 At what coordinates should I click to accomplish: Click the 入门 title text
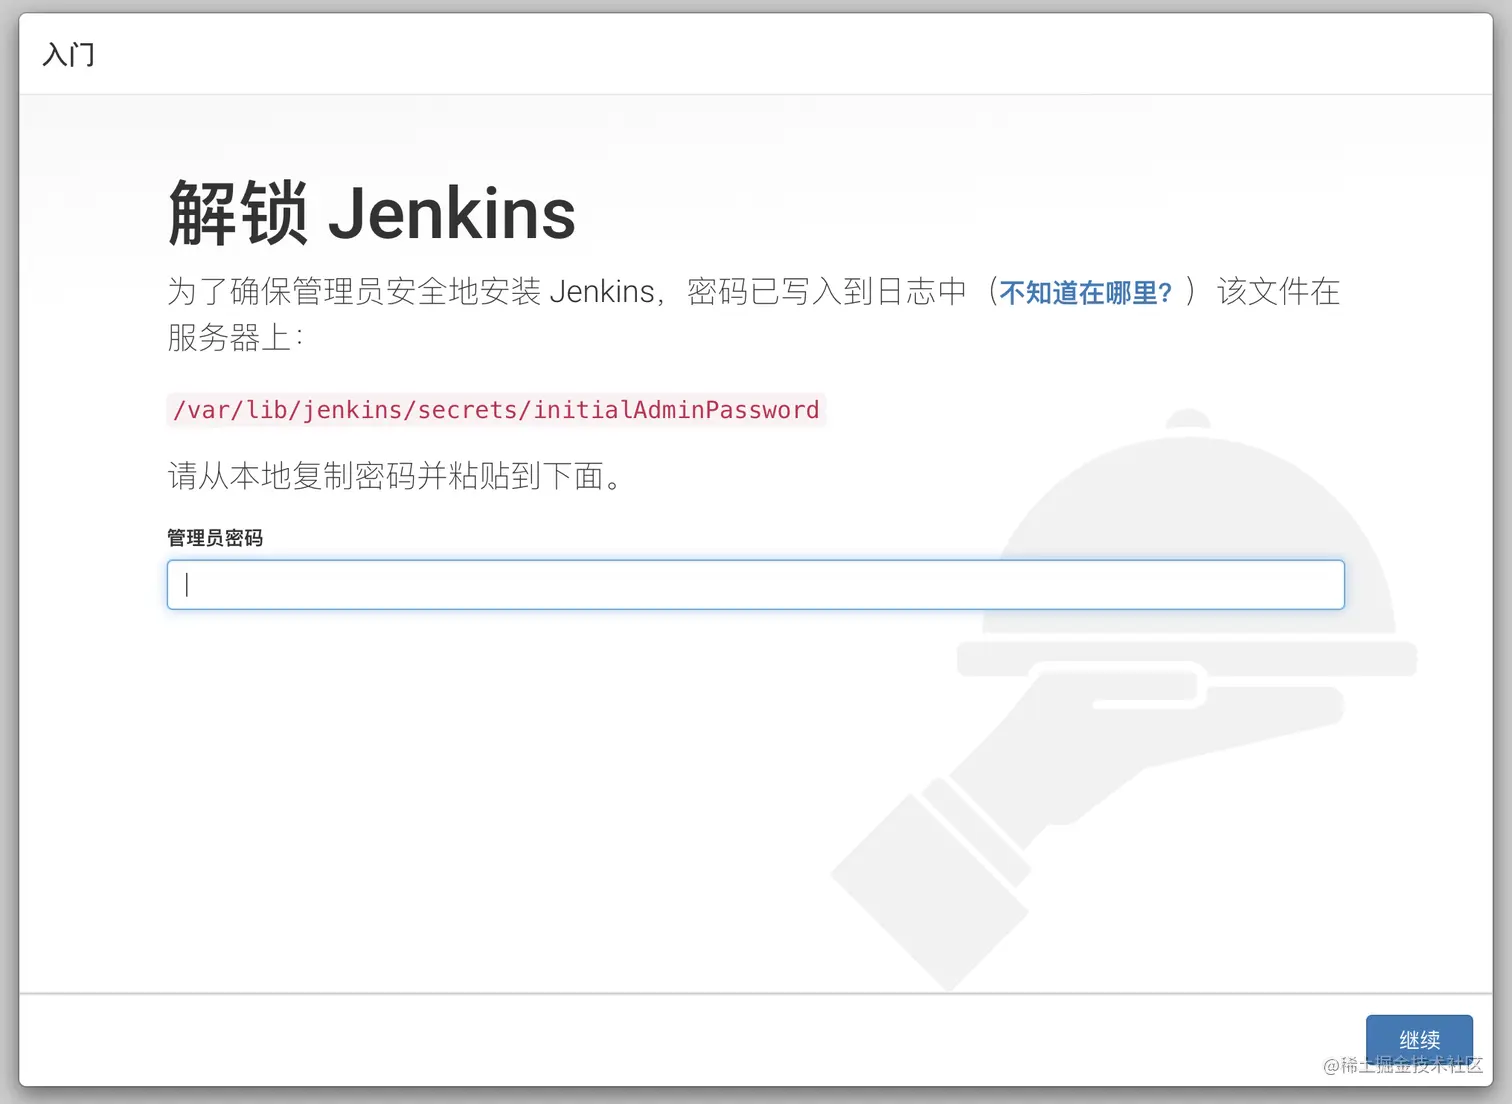click(69, 54)
